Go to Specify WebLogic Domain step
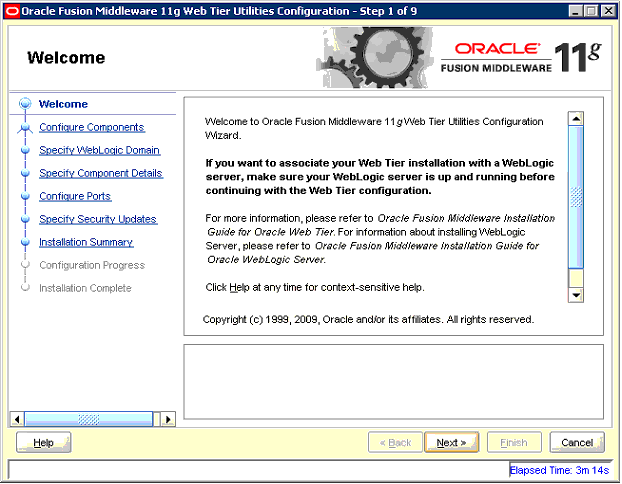Screen dimensions: 622x484 pyautogui.click(x=100, y=150)
